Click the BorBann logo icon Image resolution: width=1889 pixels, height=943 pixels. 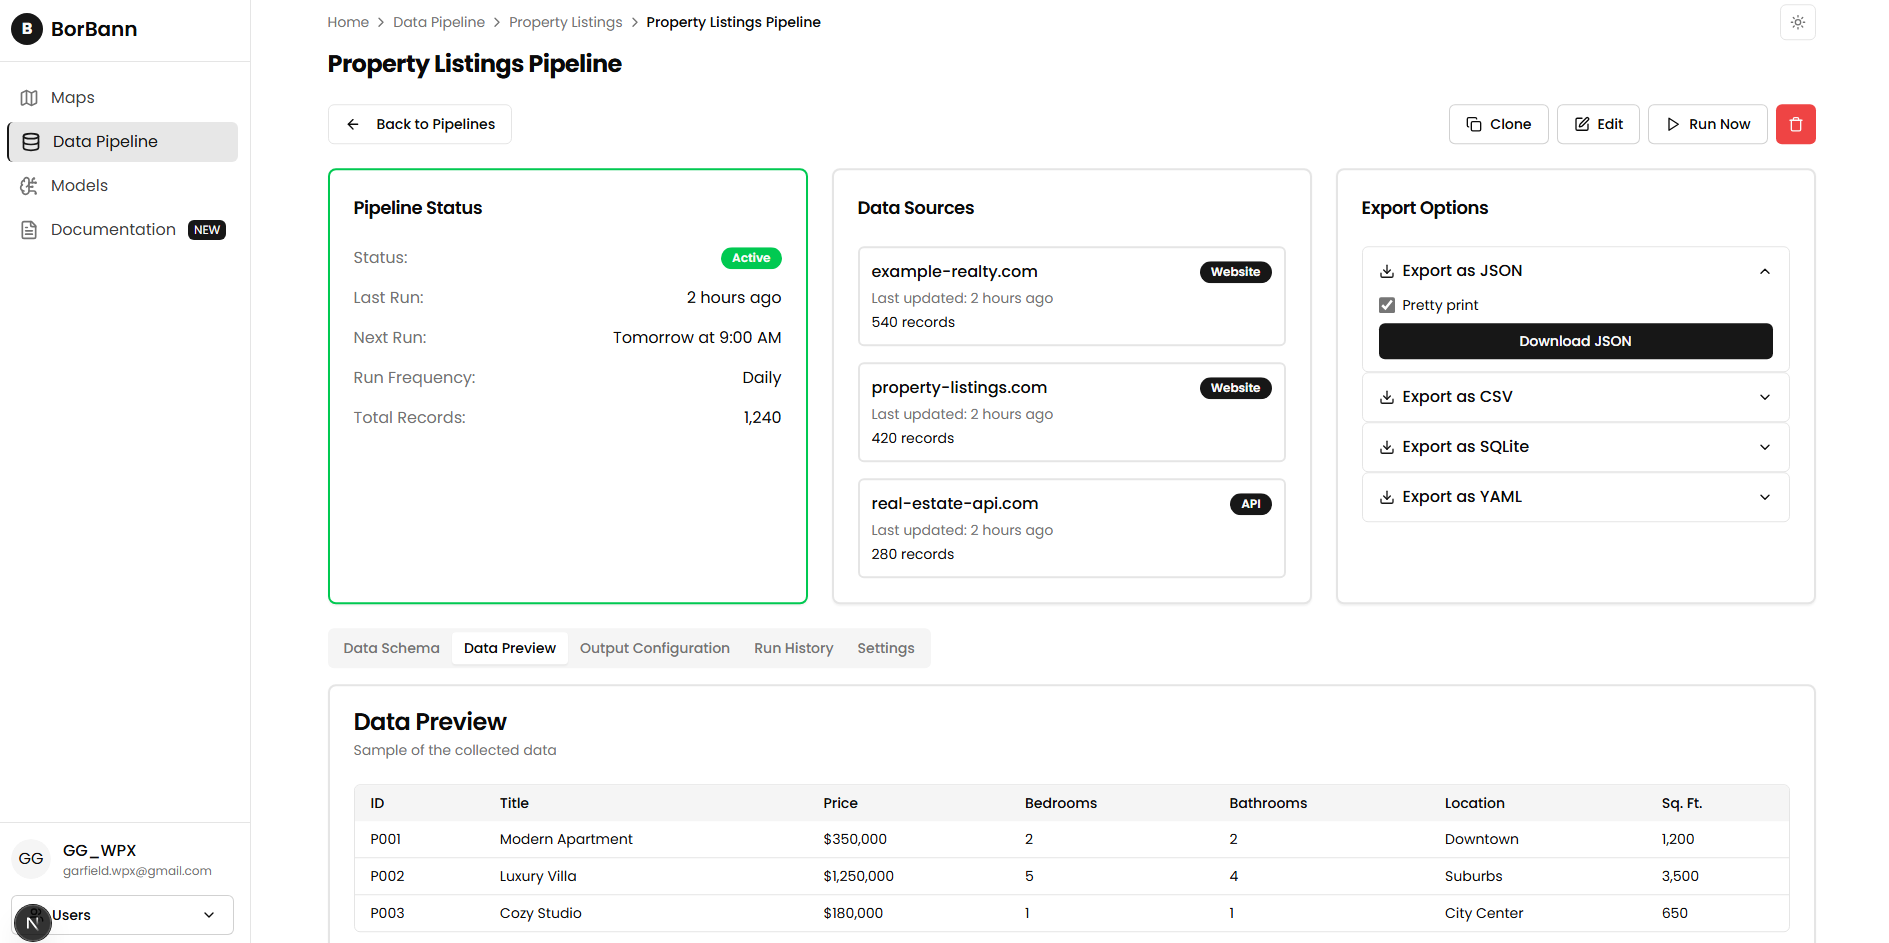pos(27,29)
